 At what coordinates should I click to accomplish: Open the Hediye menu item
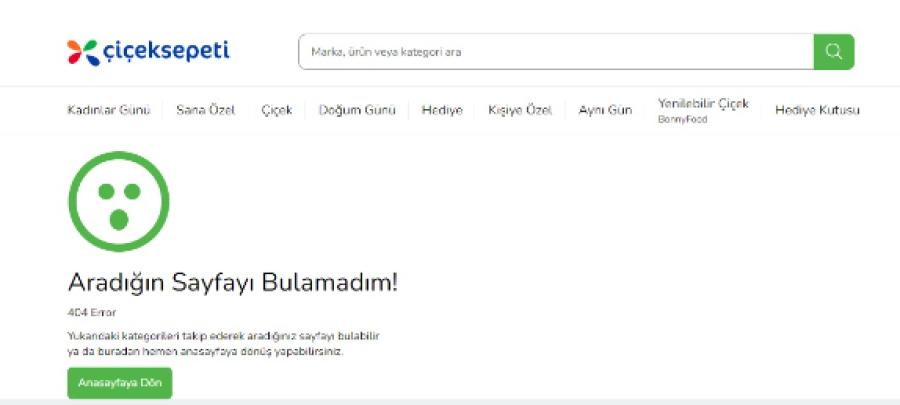[442, 110]
